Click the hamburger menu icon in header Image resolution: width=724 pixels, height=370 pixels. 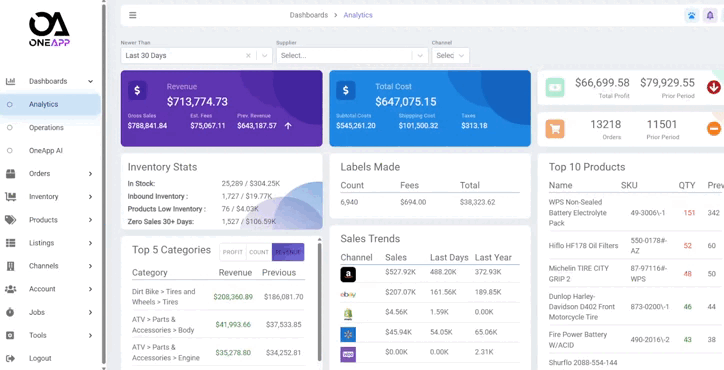pos(133,15)
